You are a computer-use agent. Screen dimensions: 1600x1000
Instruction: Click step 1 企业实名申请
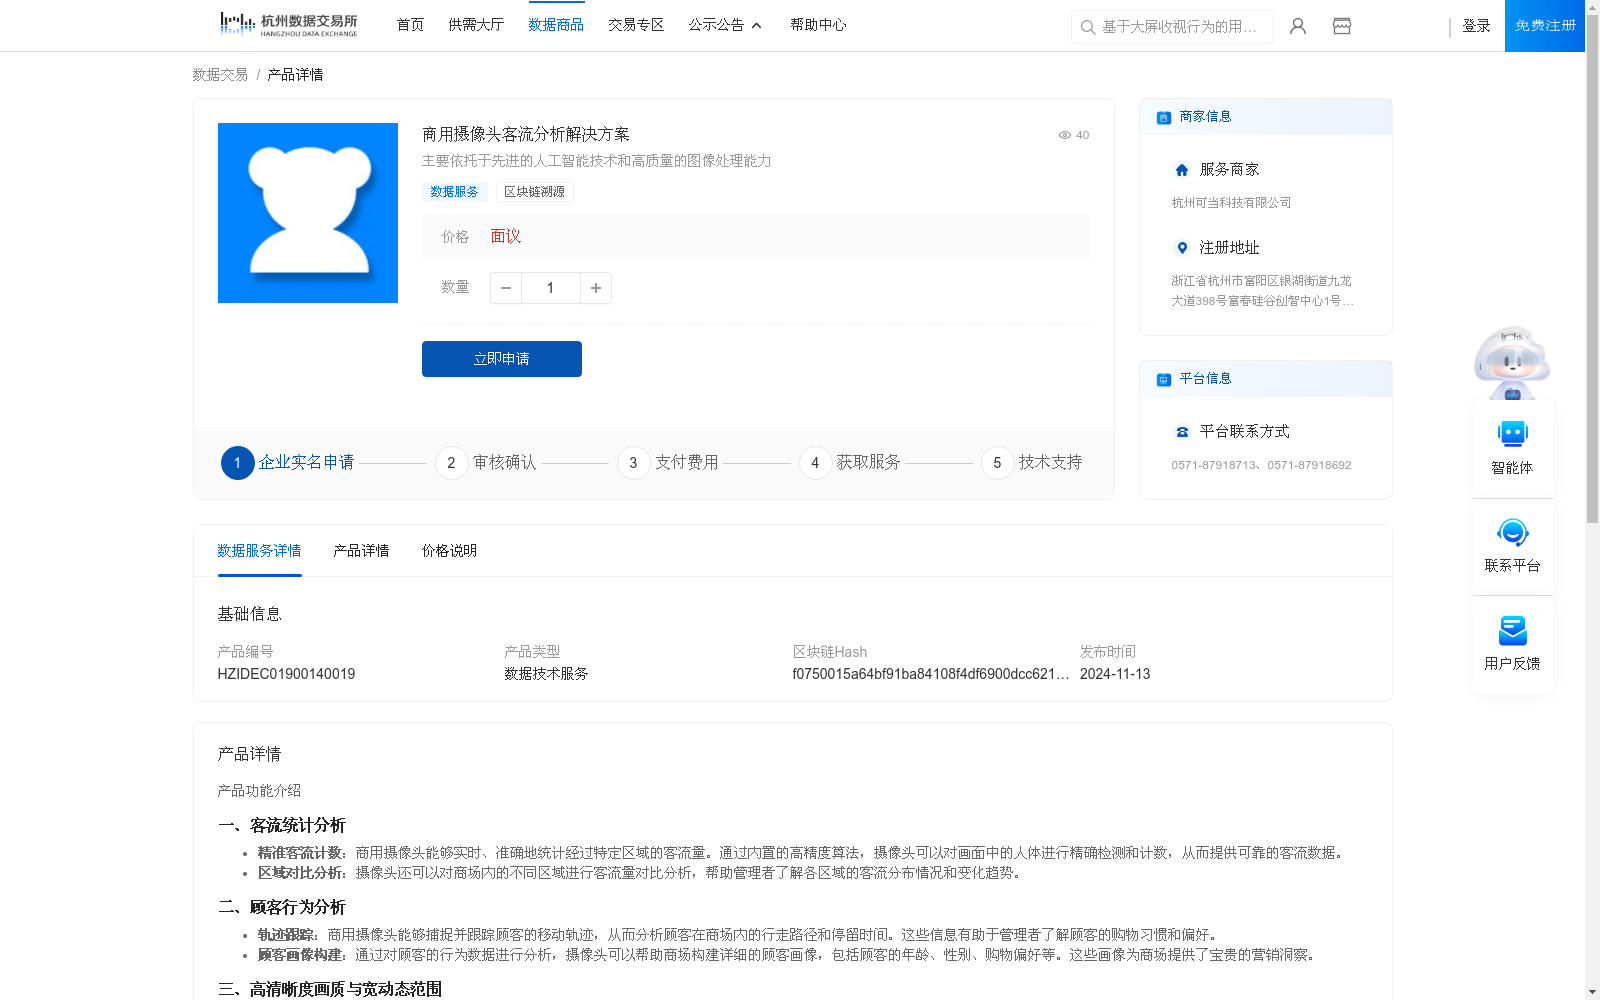point(288,462)
